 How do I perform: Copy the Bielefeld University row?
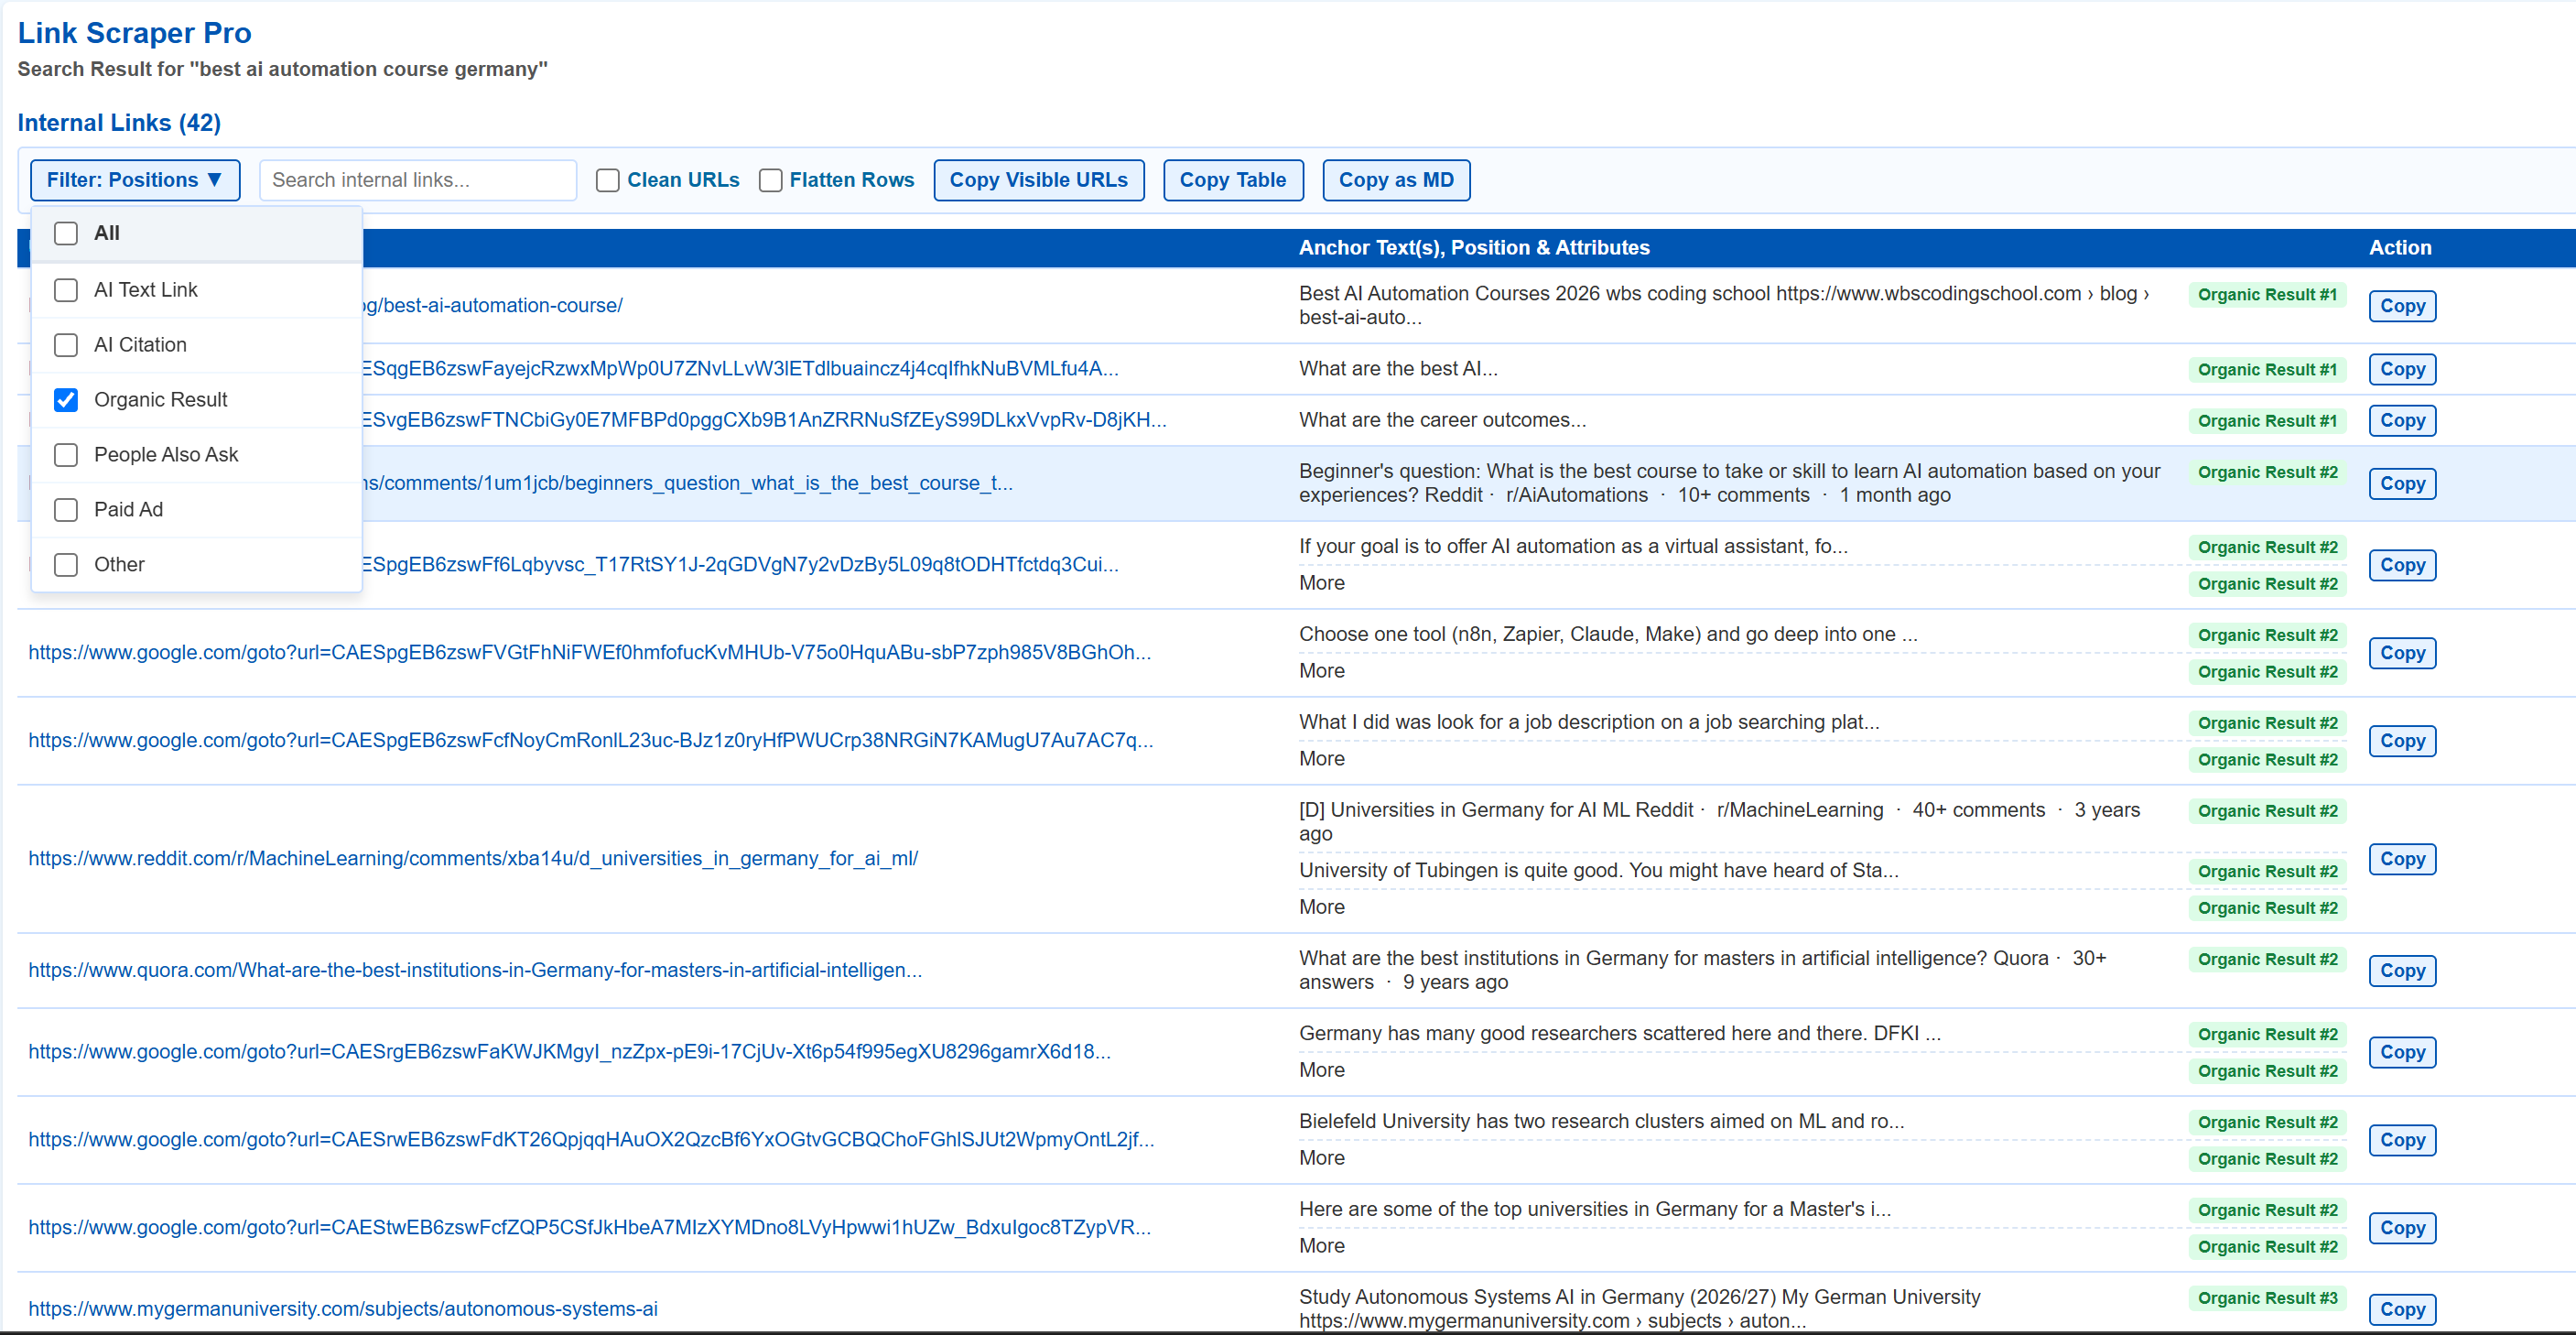tap(2402, 1140)
